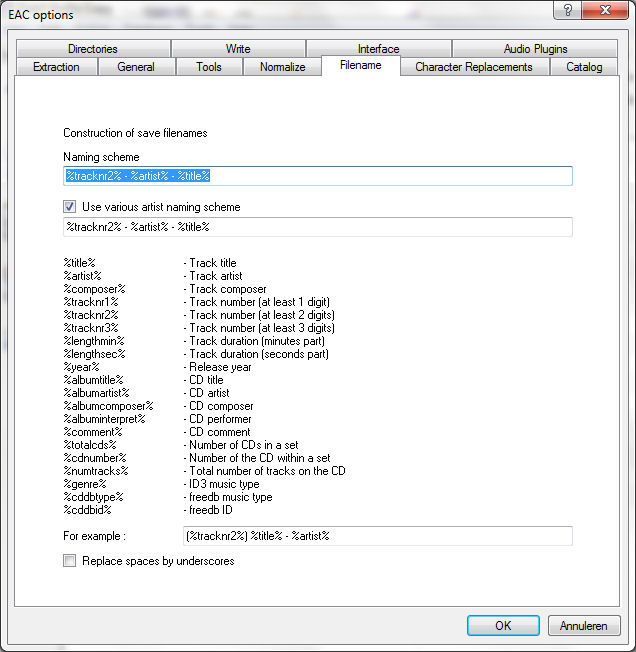Click the %albumtitle% placeholder text
636x652 pixels.
click(94, 380)
